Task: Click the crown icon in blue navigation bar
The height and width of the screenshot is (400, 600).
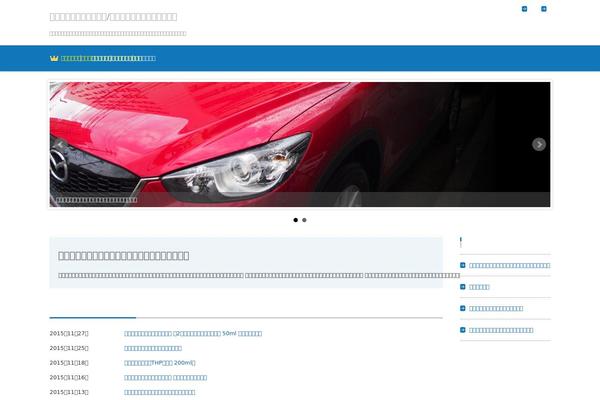Action: (x=54, y=58)
